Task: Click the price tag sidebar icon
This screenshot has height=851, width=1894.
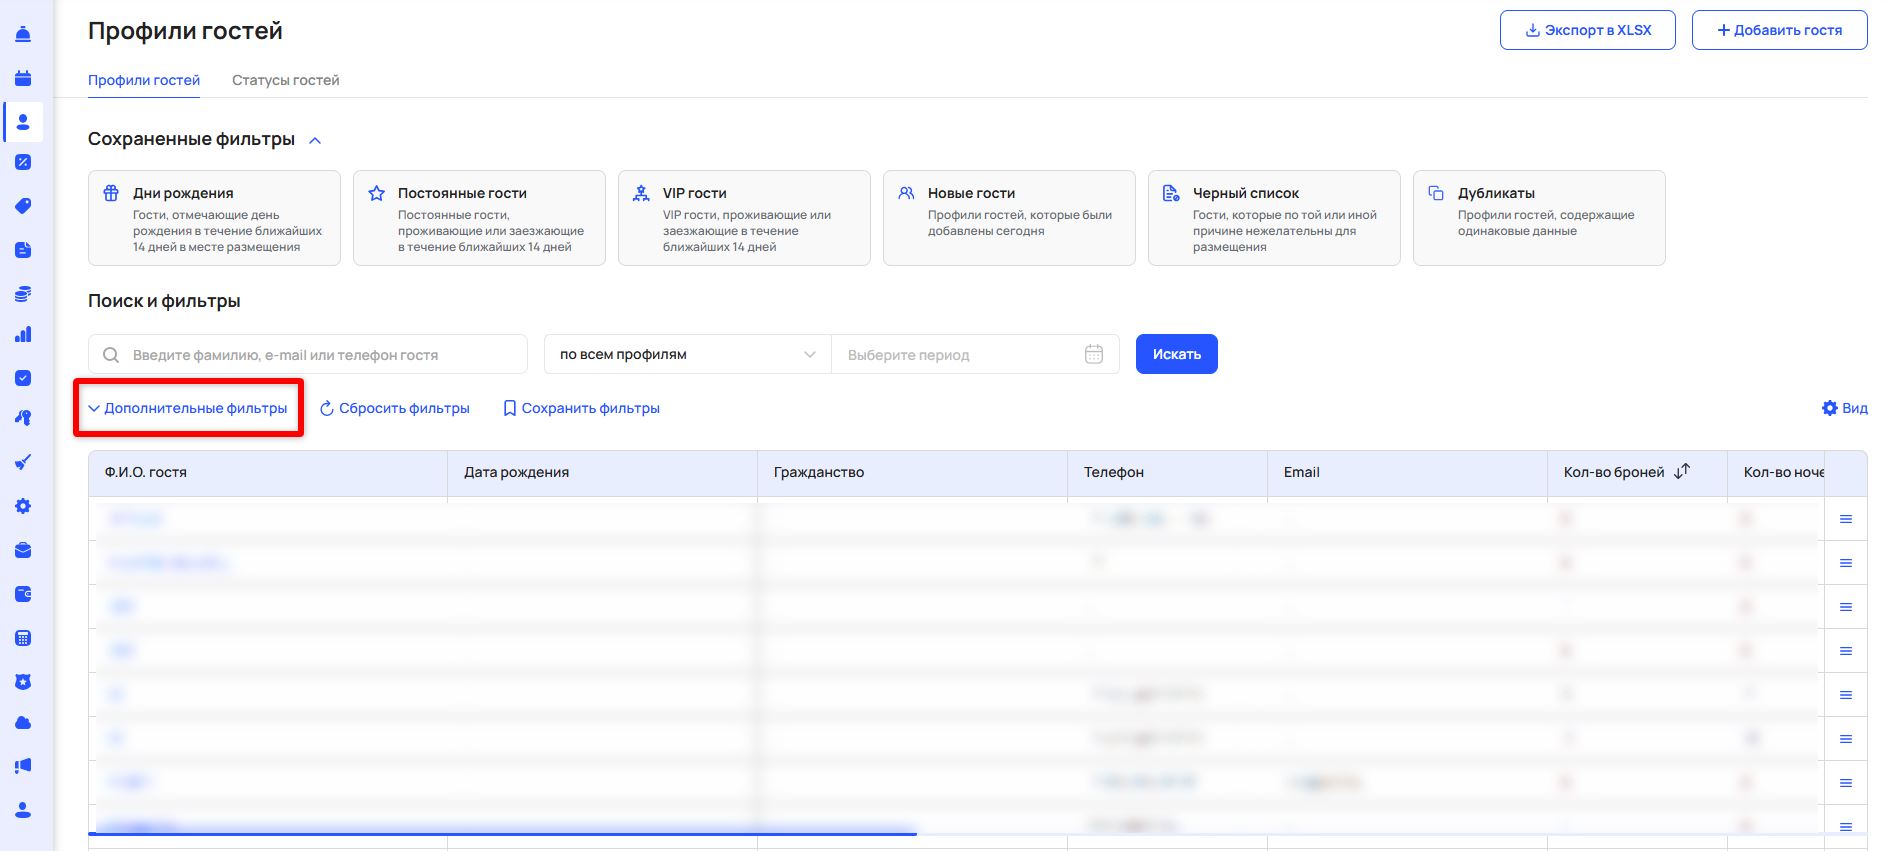Action: (23, 206)
